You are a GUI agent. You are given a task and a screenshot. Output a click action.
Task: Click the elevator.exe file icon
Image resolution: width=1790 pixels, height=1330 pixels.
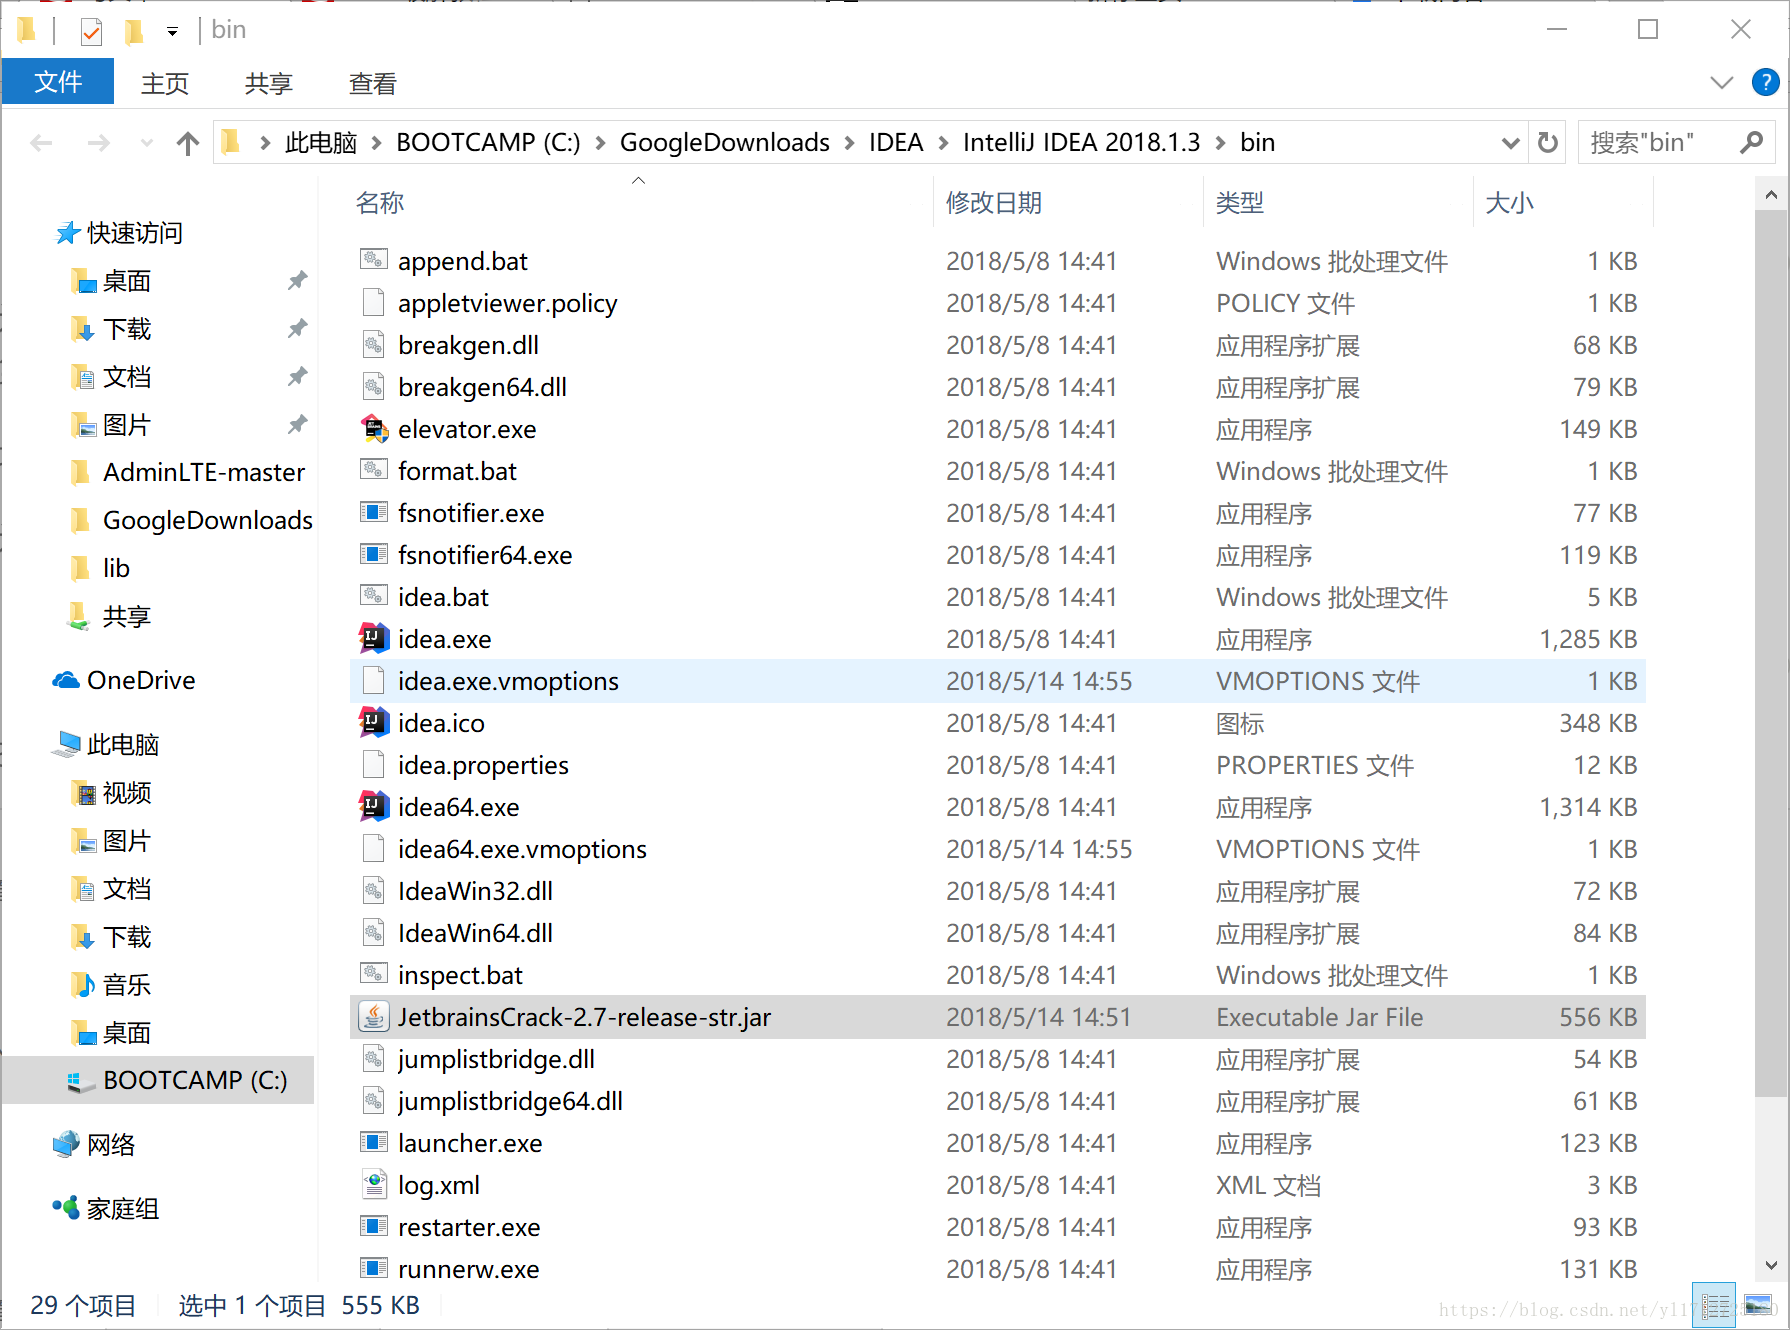point(374,429)
